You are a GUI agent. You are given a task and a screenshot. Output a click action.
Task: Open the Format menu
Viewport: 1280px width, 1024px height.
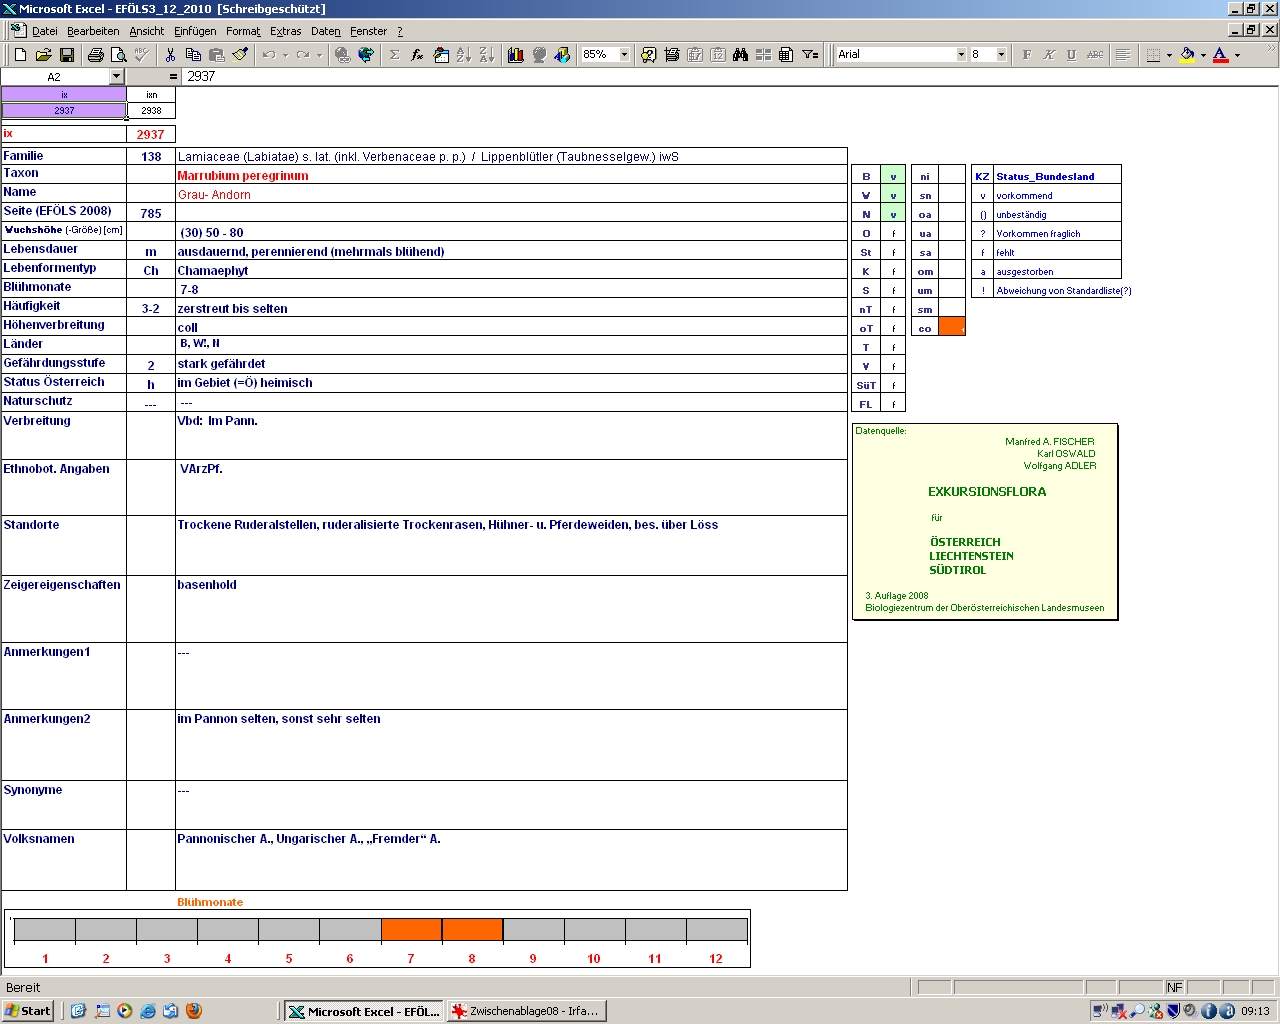click(243, 32)
